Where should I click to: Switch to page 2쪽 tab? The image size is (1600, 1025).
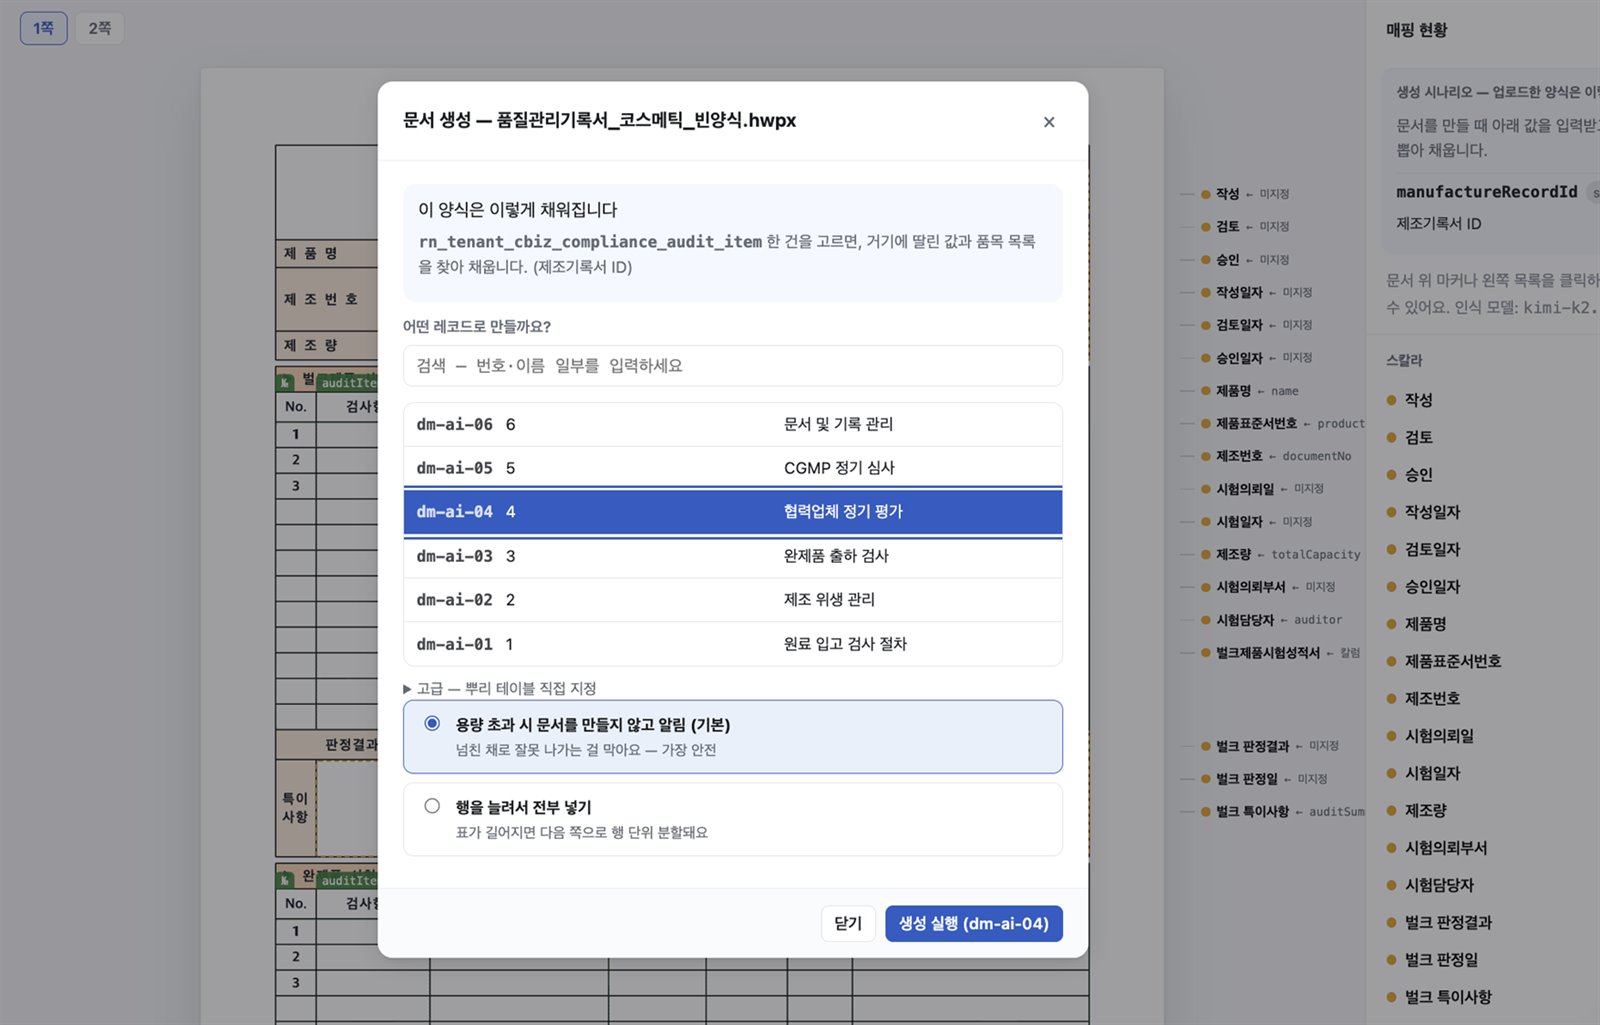click(x=99, y=28)
